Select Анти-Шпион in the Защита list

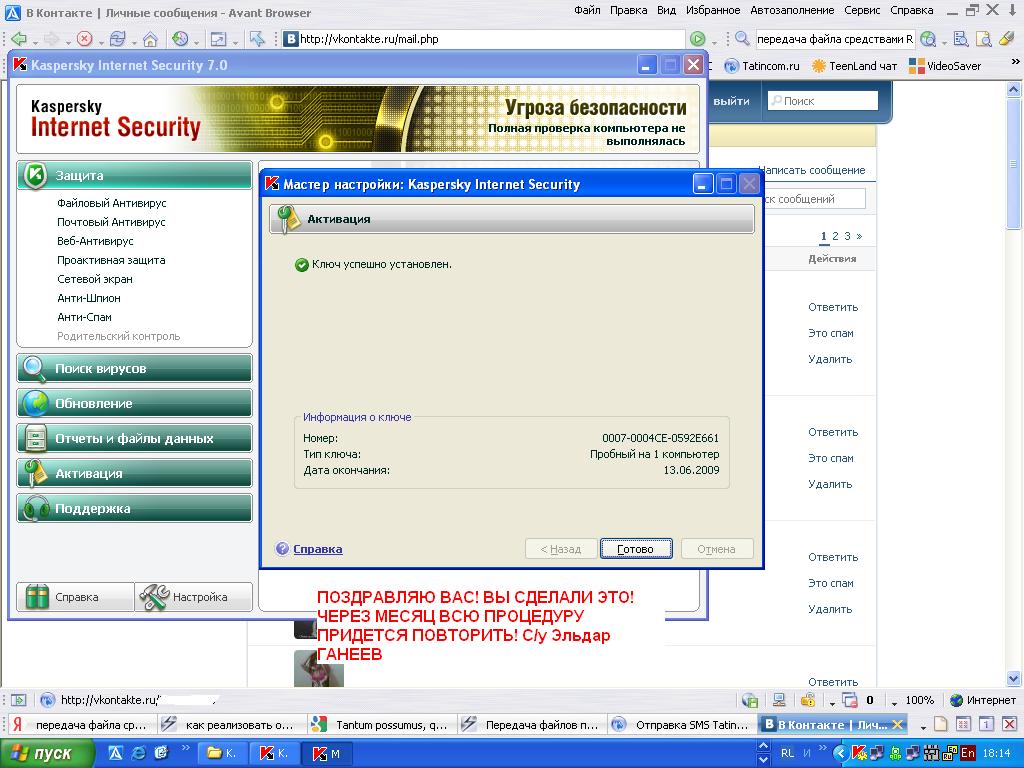point(89,298)
